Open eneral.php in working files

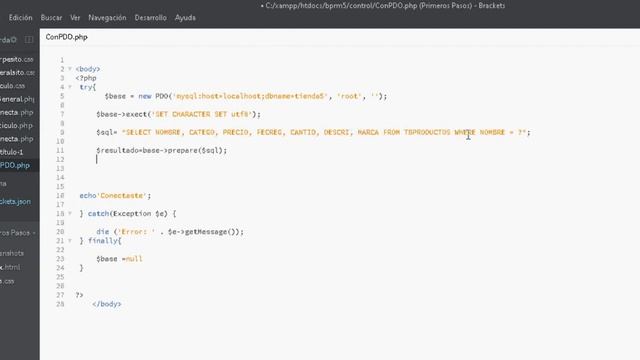[x=17, y=99]
